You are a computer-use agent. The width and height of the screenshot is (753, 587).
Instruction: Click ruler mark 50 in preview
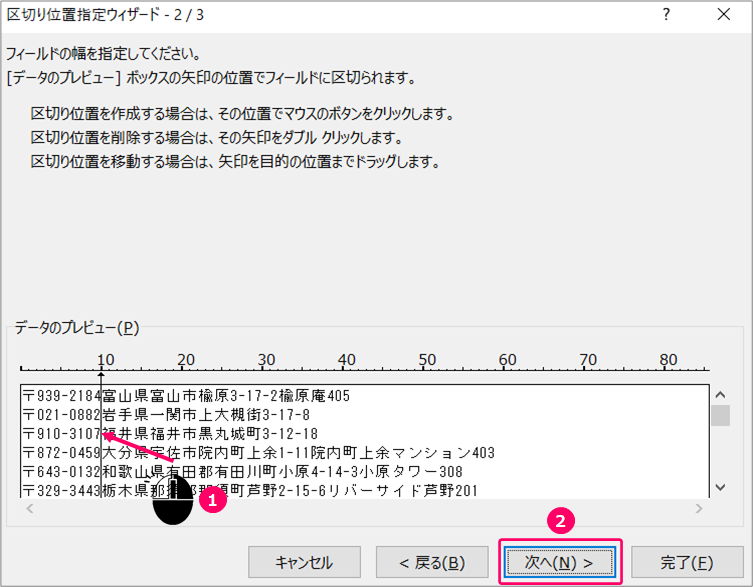427,359
